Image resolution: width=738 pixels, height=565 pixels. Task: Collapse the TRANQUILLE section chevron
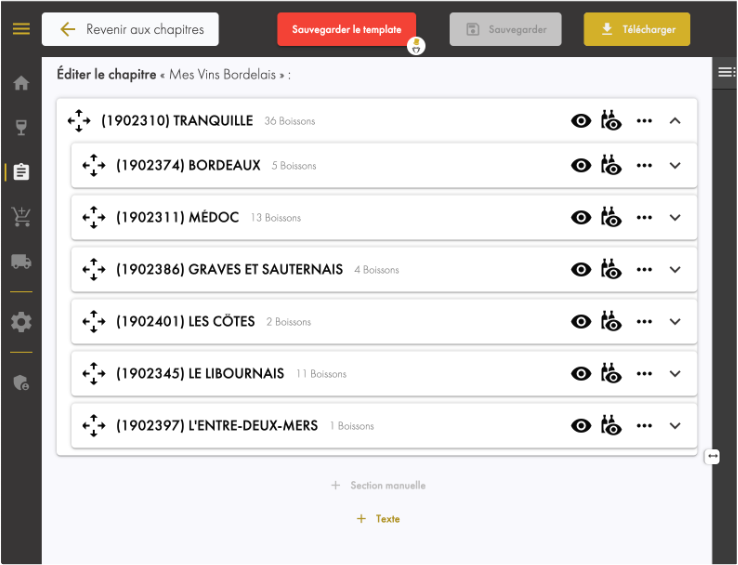click(675, 121)
